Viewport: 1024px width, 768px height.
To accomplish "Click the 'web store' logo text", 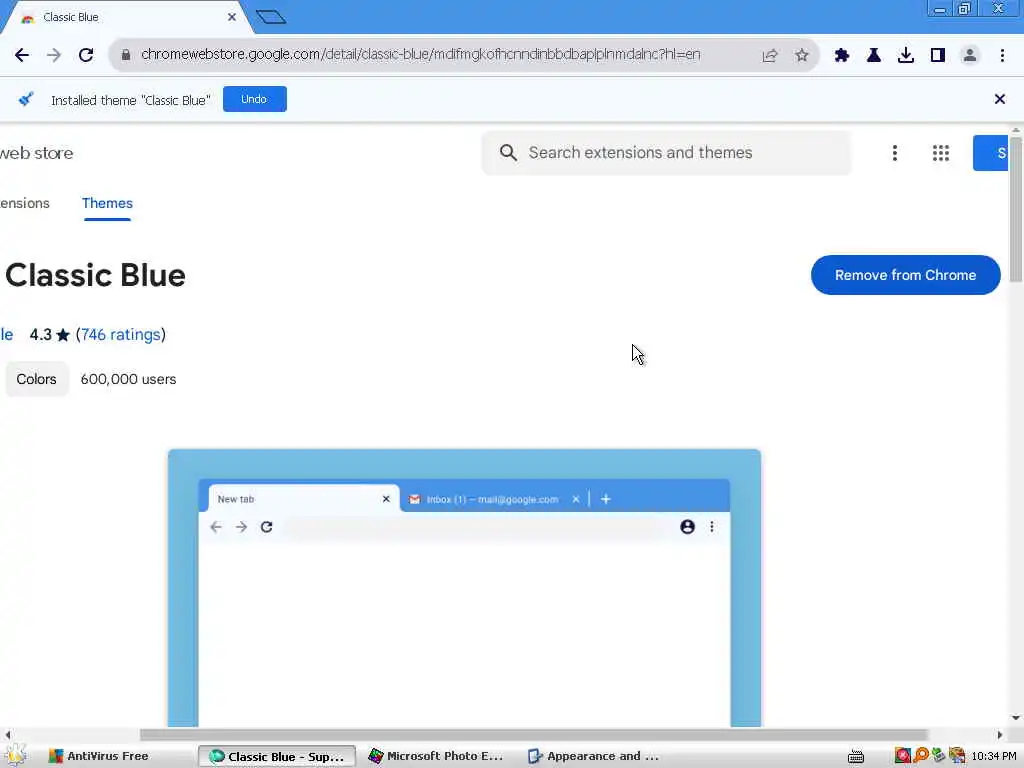I will coord(37,153).
